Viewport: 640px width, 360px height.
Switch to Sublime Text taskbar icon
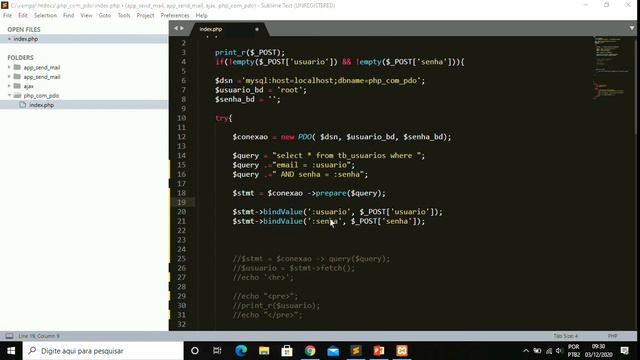click(356, 351)
